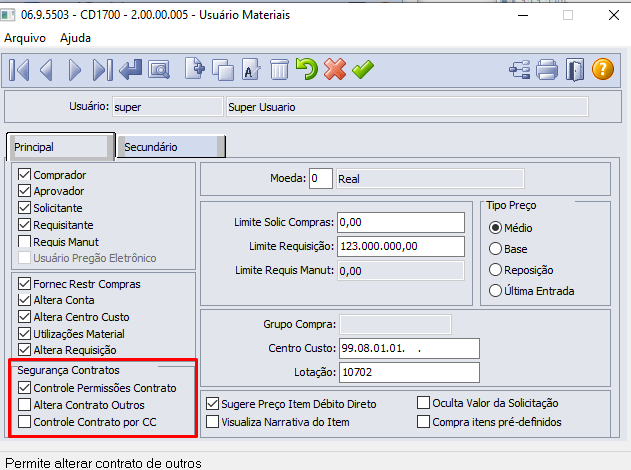
Task: Toggle the Aprovador checkbox
Action: click(x=25, y=191)
